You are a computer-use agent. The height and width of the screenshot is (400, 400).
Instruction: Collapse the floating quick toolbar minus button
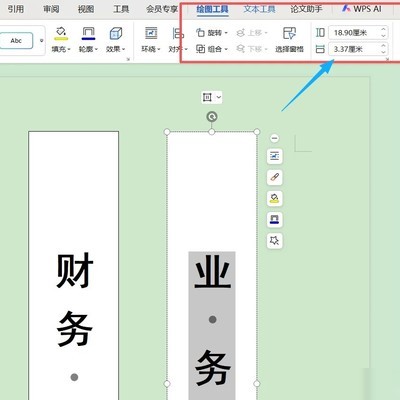tap(274, 138)
